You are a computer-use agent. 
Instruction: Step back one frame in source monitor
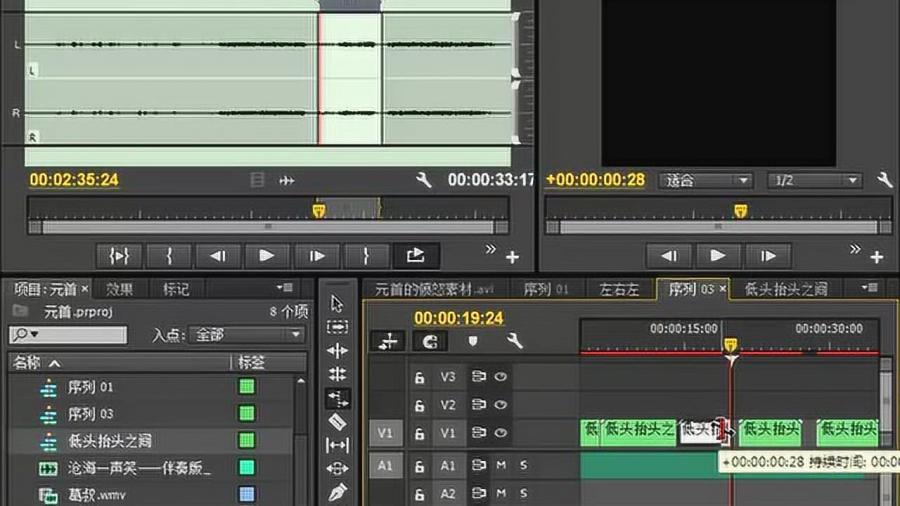(x=218, y=256)
